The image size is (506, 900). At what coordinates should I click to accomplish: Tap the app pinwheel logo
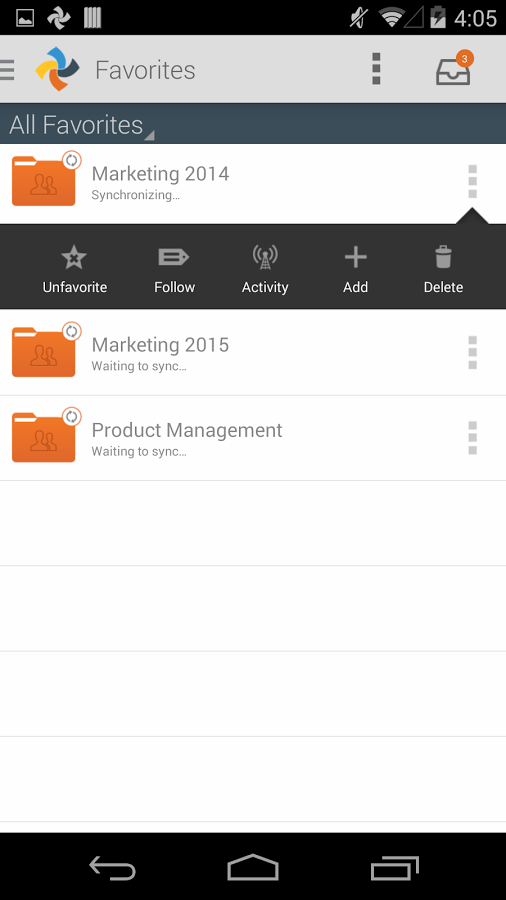click(x=57, y=69)
